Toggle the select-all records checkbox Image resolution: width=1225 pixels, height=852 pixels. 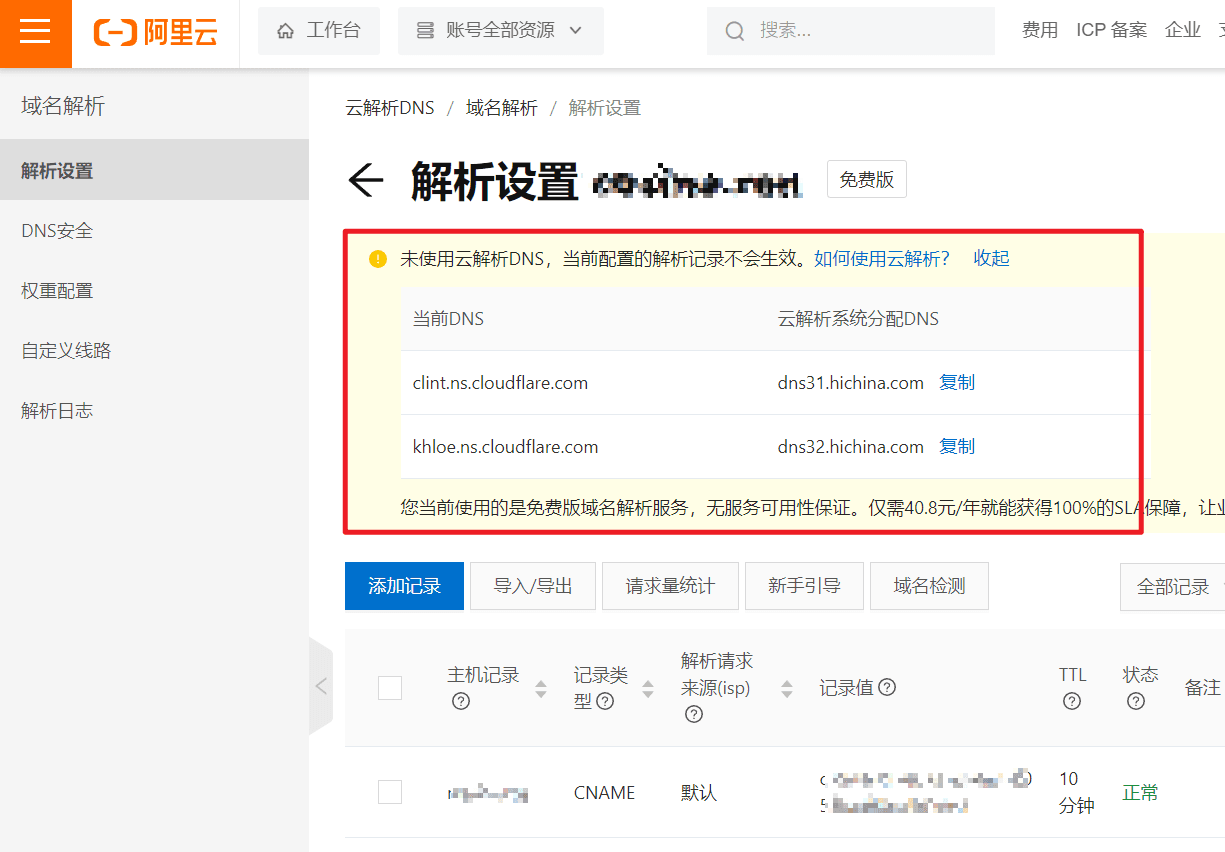click(x=390, y=688)
